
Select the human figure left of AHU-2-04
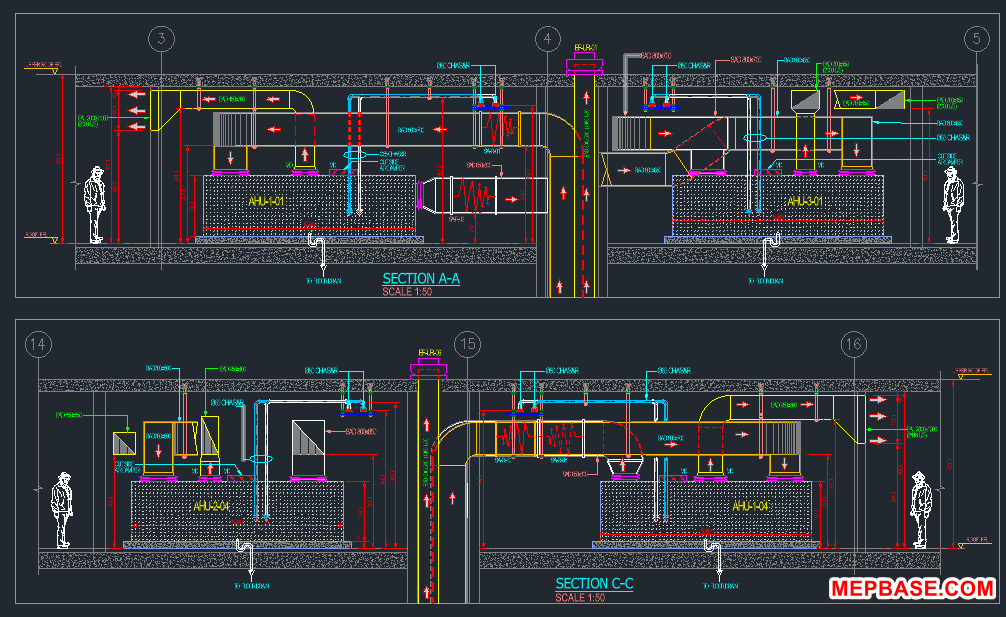pos(63,510)
